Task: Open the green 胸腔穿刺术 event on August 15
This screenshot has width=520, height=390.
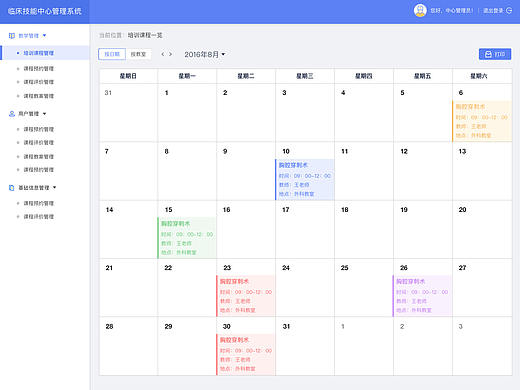Action: coord(187,238)
